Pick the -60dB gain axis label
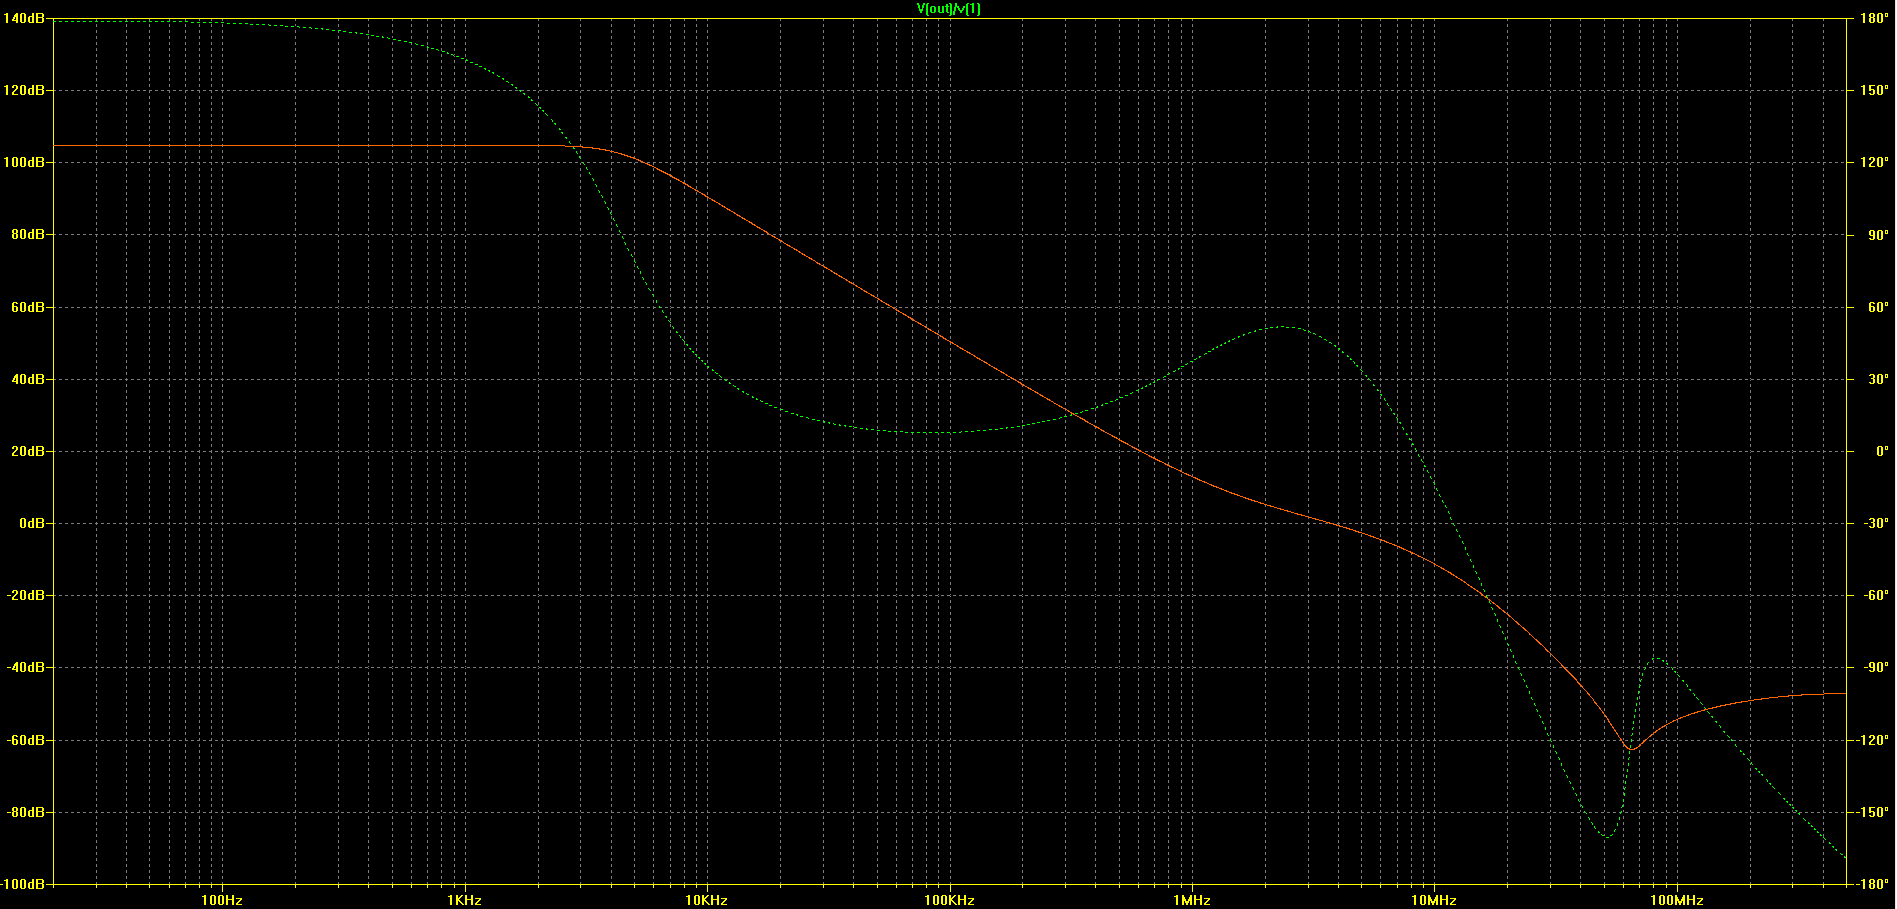Image resolution: width=1897 pixels, height=909 pixels. (x=25, y=740)
